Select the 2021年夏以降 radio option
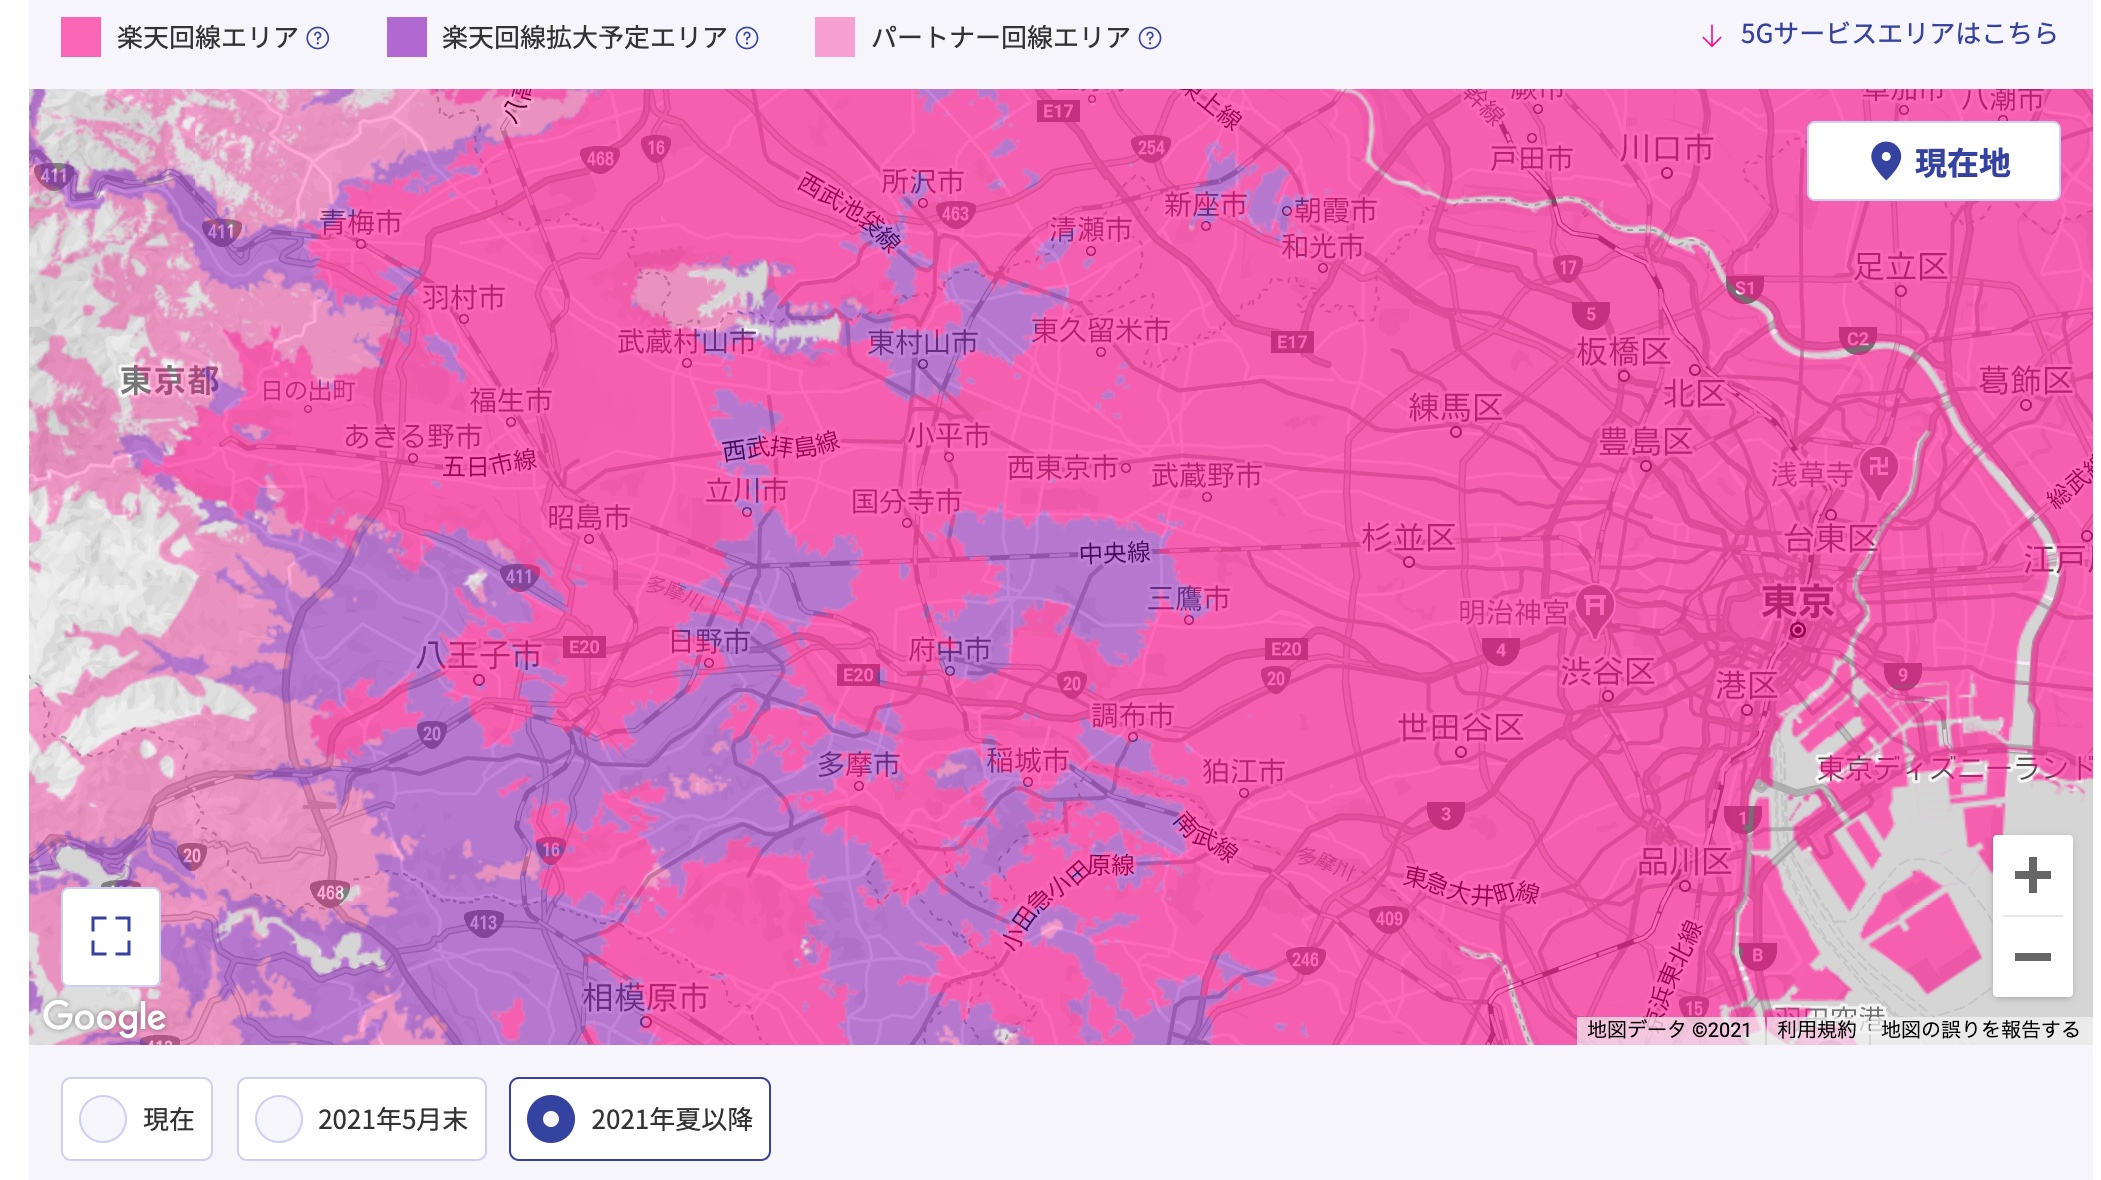 [551, 1119]
